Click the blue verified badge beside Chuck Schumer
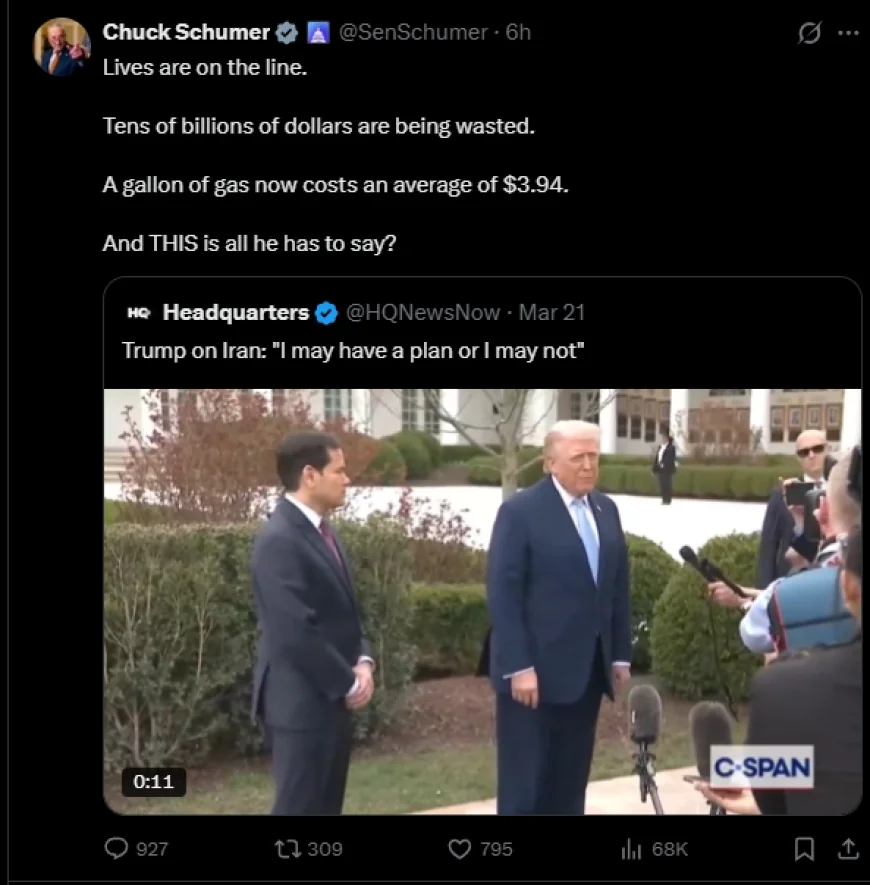The height and width of the screenshot is (885, 870). (x=287, y=32)
